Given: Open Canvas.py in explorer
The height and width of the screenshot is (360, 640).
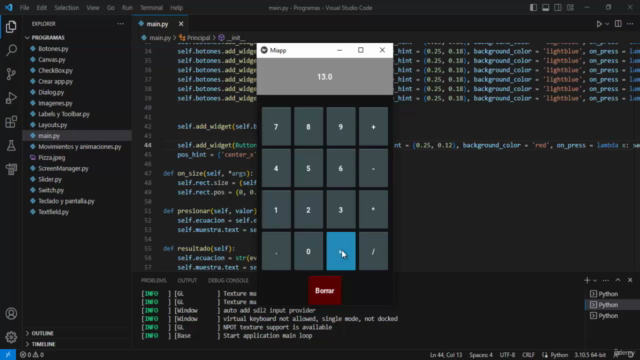Looking at the screenshot, I should click(x=51, y=60).
